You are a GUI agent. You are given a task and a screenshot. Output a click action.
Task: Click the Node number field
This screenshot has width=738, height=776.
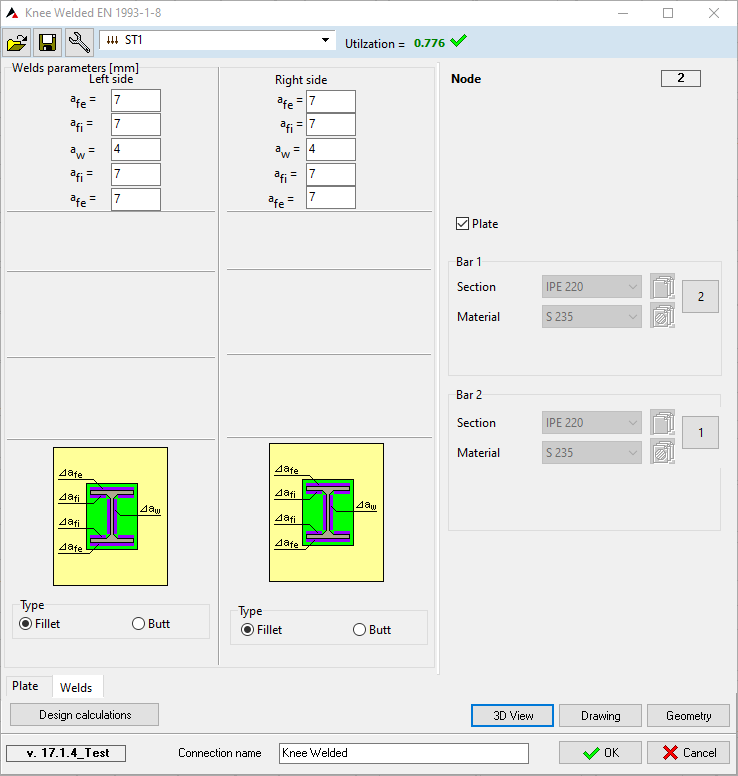click(681, 78)
